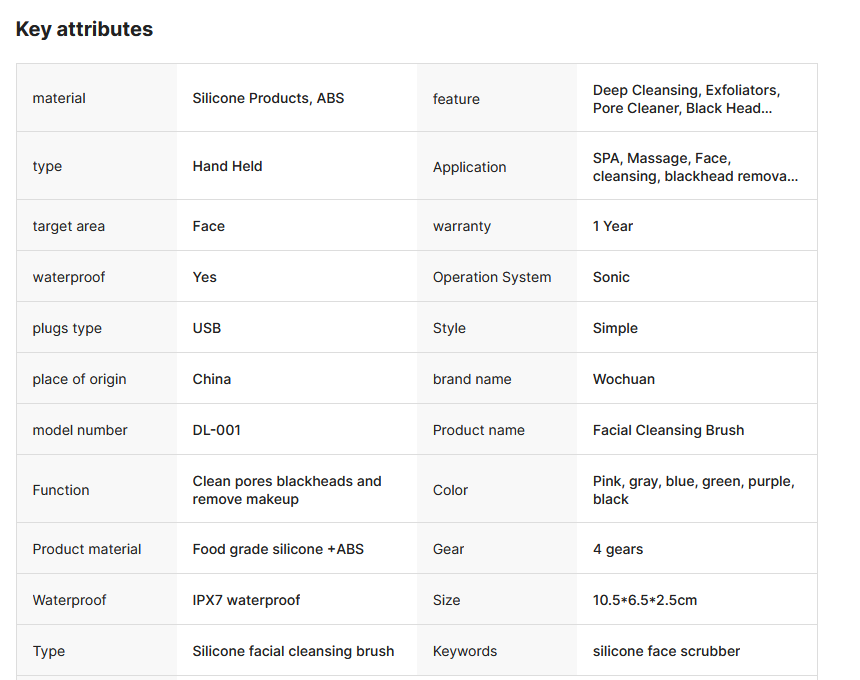The width and height of the screenshot is (860, 680).
Task: Select the Operation System value Sonic
Action: click(611, 277)
